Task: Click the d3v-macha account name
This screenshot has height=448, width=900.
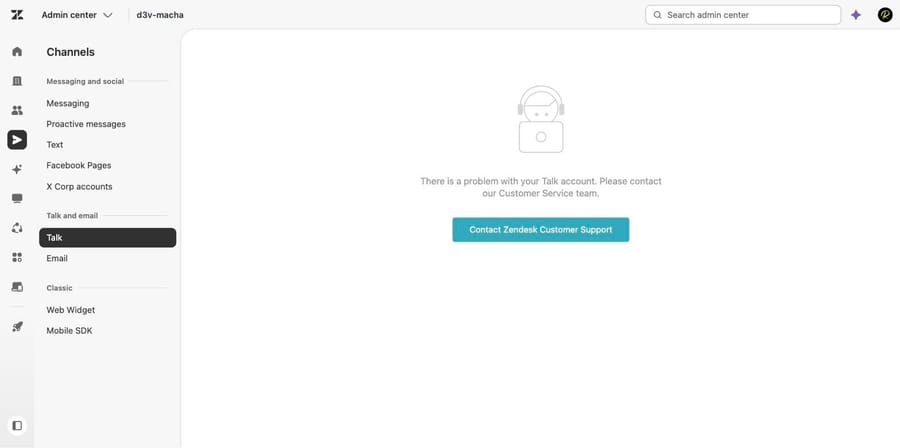Action: pos(160,15)
